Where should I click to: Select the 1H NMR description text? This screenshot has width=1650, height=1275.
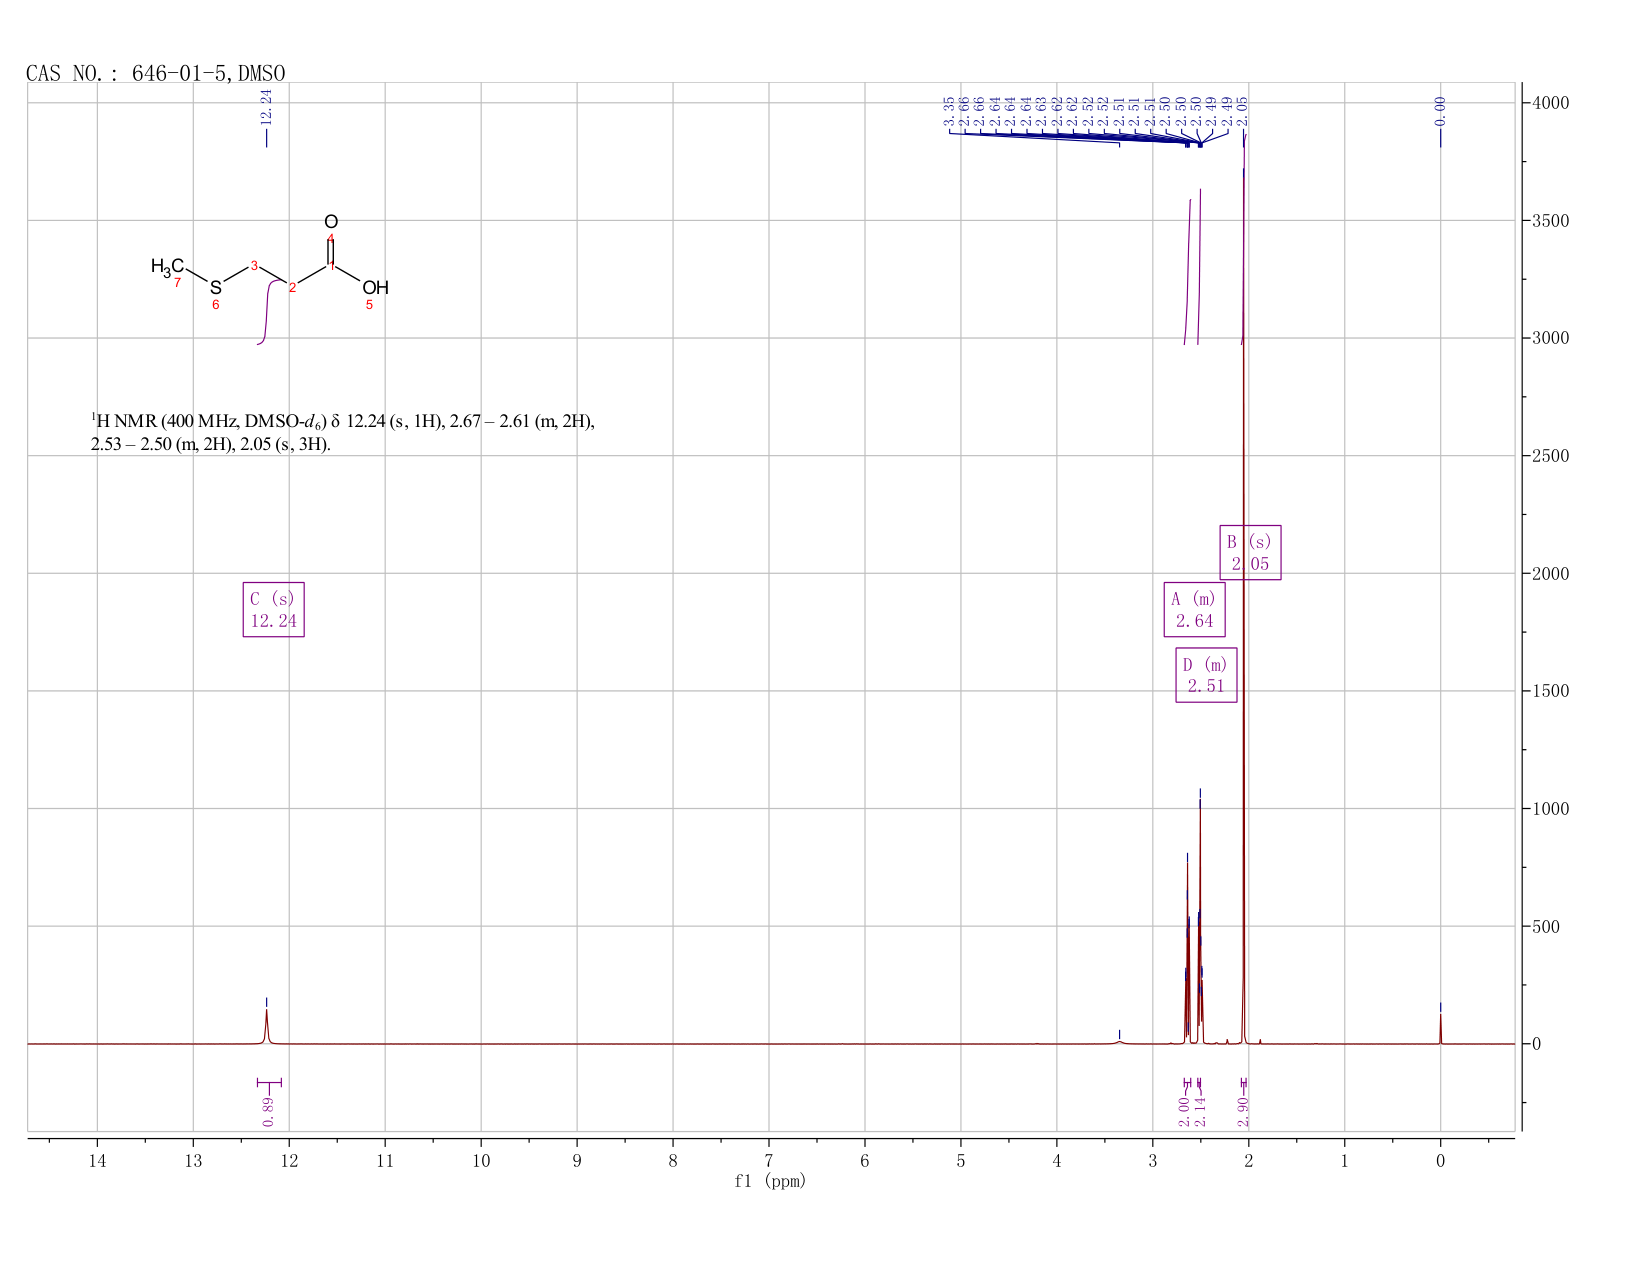coord(343,432)
